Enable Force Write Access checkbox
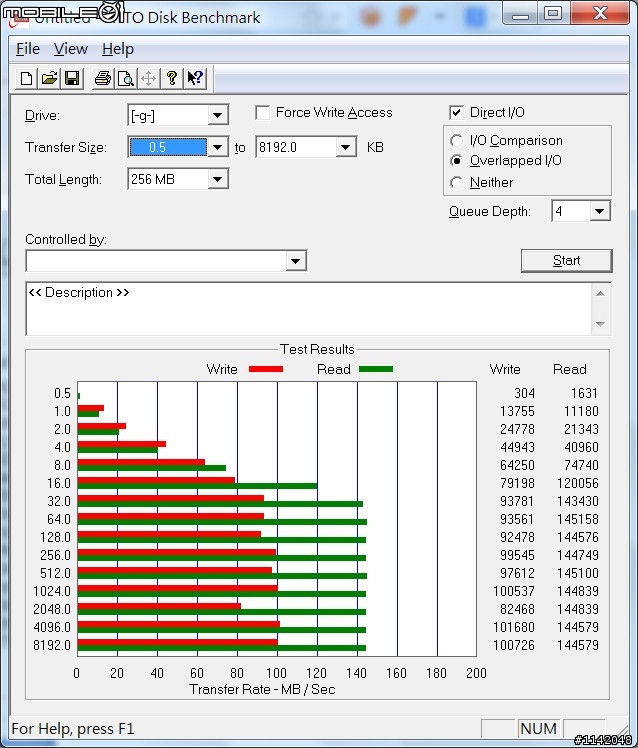This screenshot has height=748, width=638. click(262, 113)
